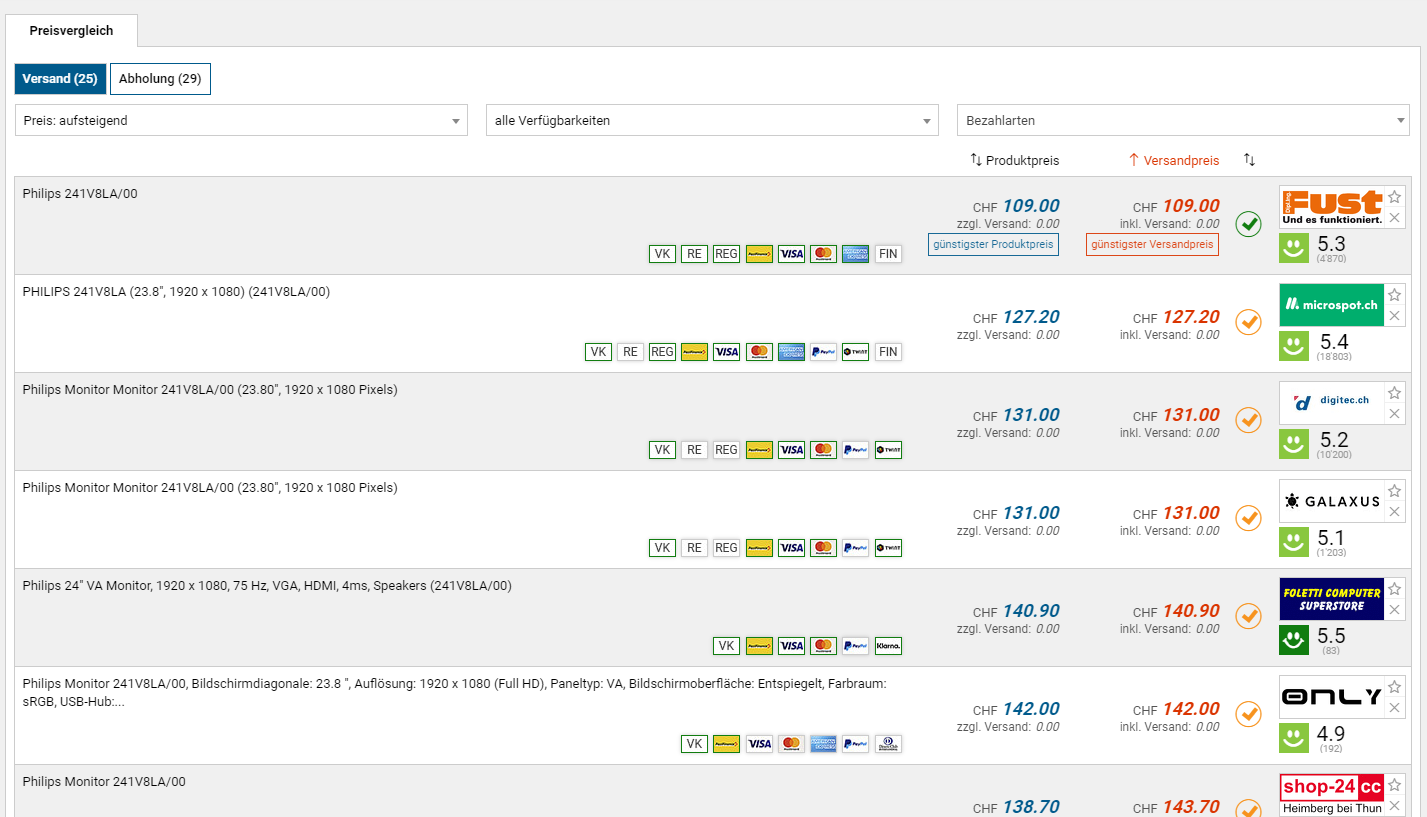This screenshot has height=817, width=1427.
Task: Star the ONLY shop offer
Action: (x=1395, y=687)
